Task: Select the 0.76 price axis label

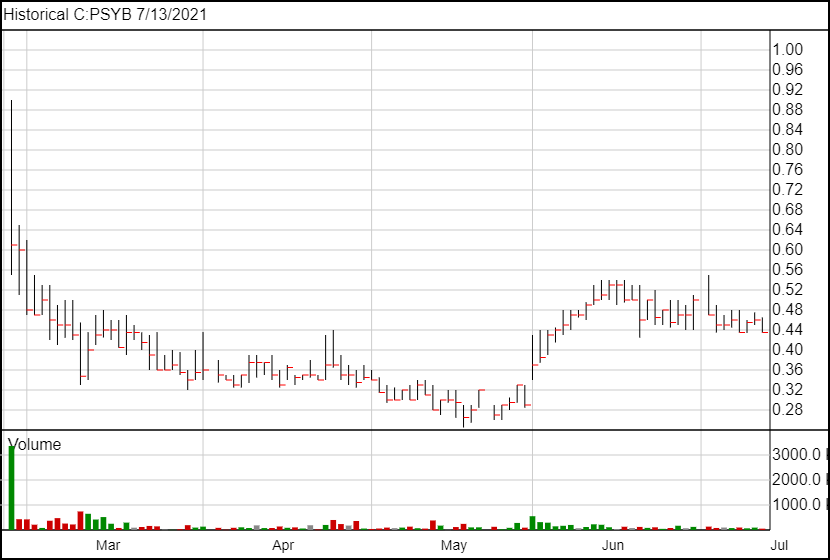Action: coord(788,169)
